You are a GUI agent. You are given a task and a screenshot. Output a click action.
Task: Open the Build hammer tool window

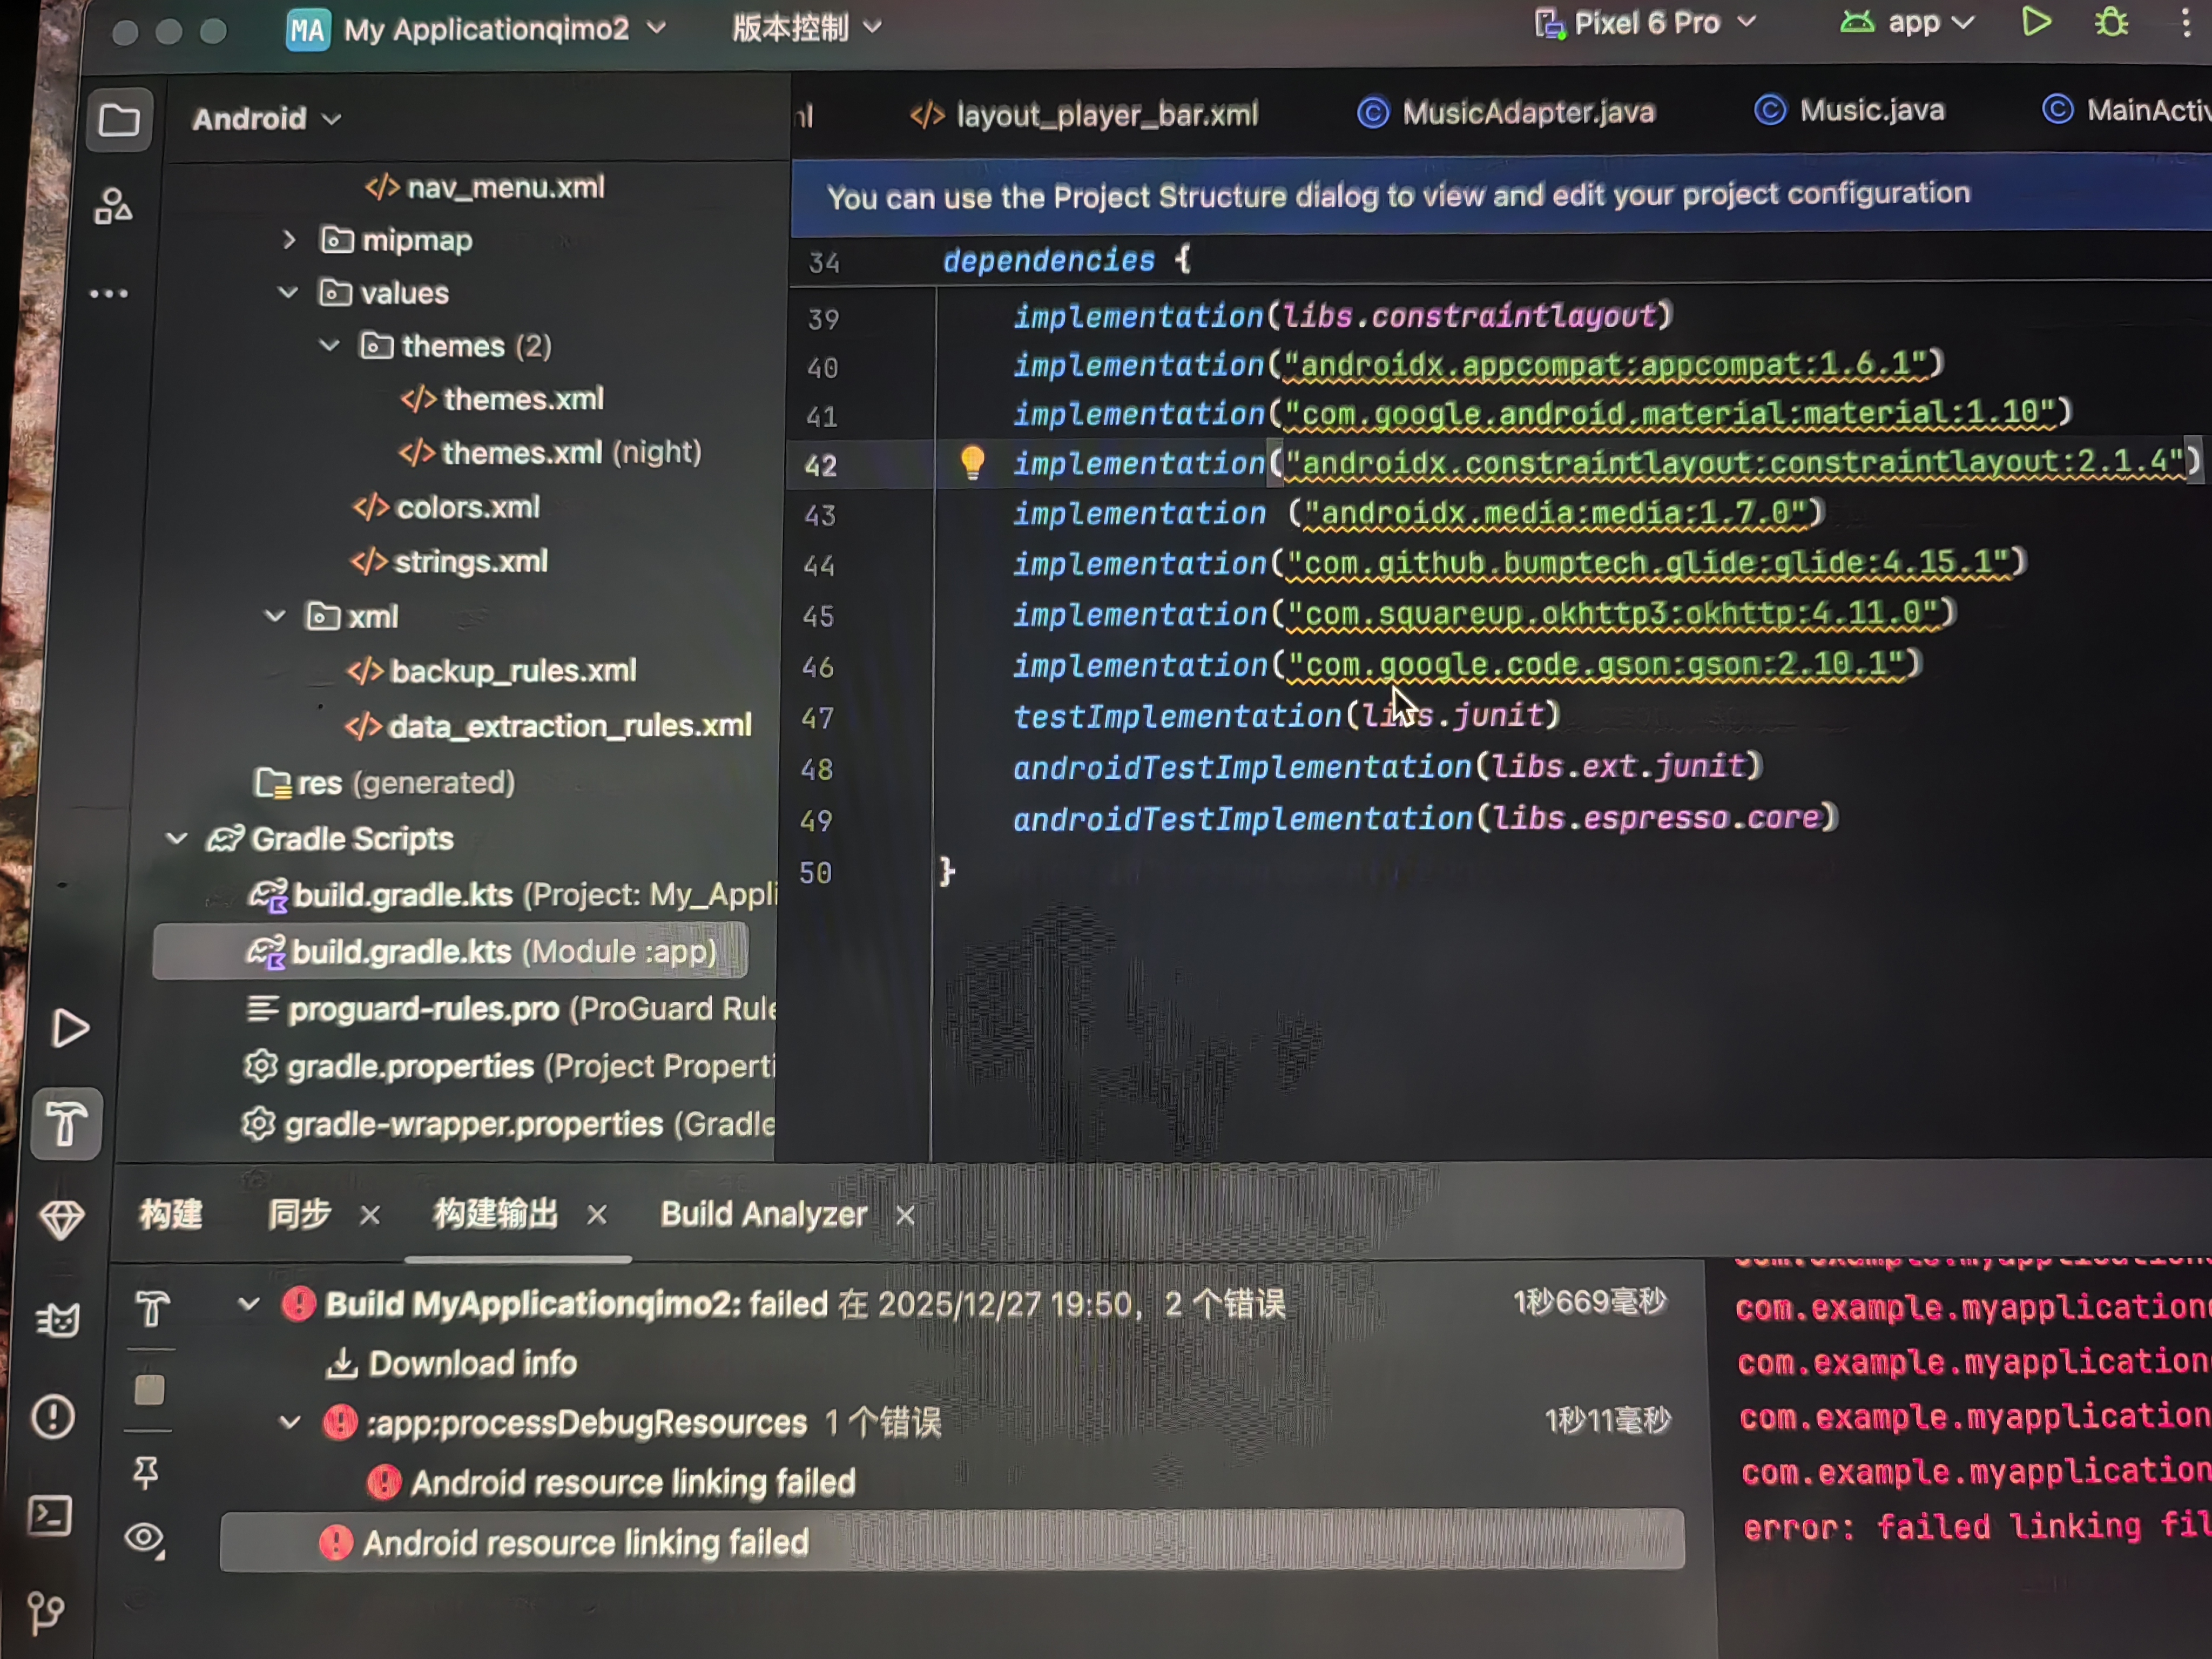point(66,1123)
